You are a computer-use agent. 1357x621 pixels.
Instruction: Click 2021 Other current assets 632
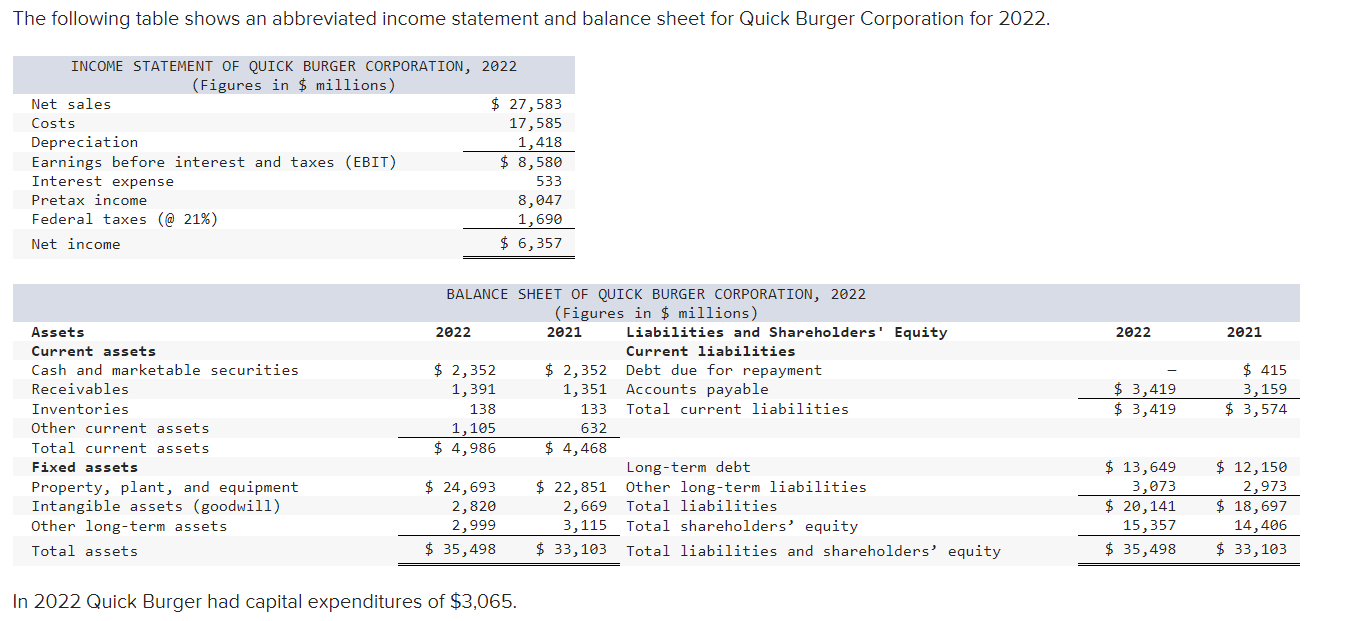click(594, 428)
